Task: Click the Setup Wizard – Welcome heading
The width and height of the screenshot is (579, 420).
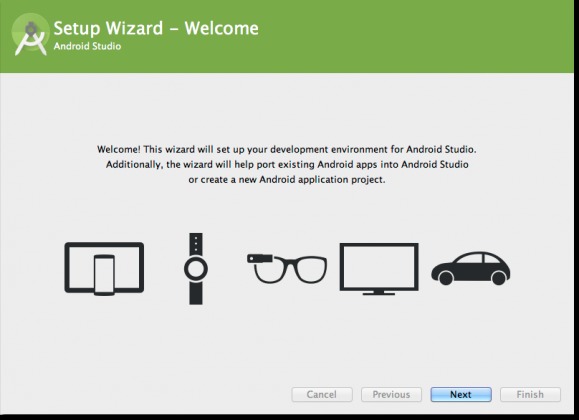Action: click(156, 28)
